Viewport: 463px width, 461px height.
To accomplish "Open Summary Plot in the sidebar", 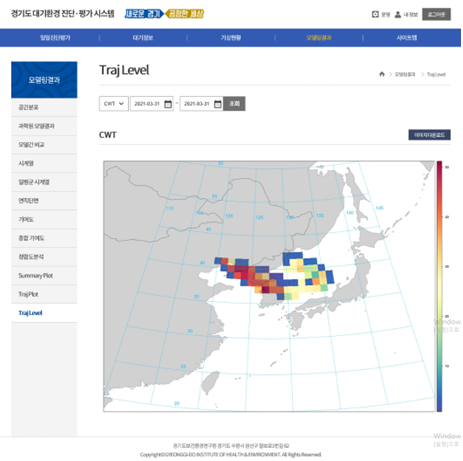I will (44, 275).
